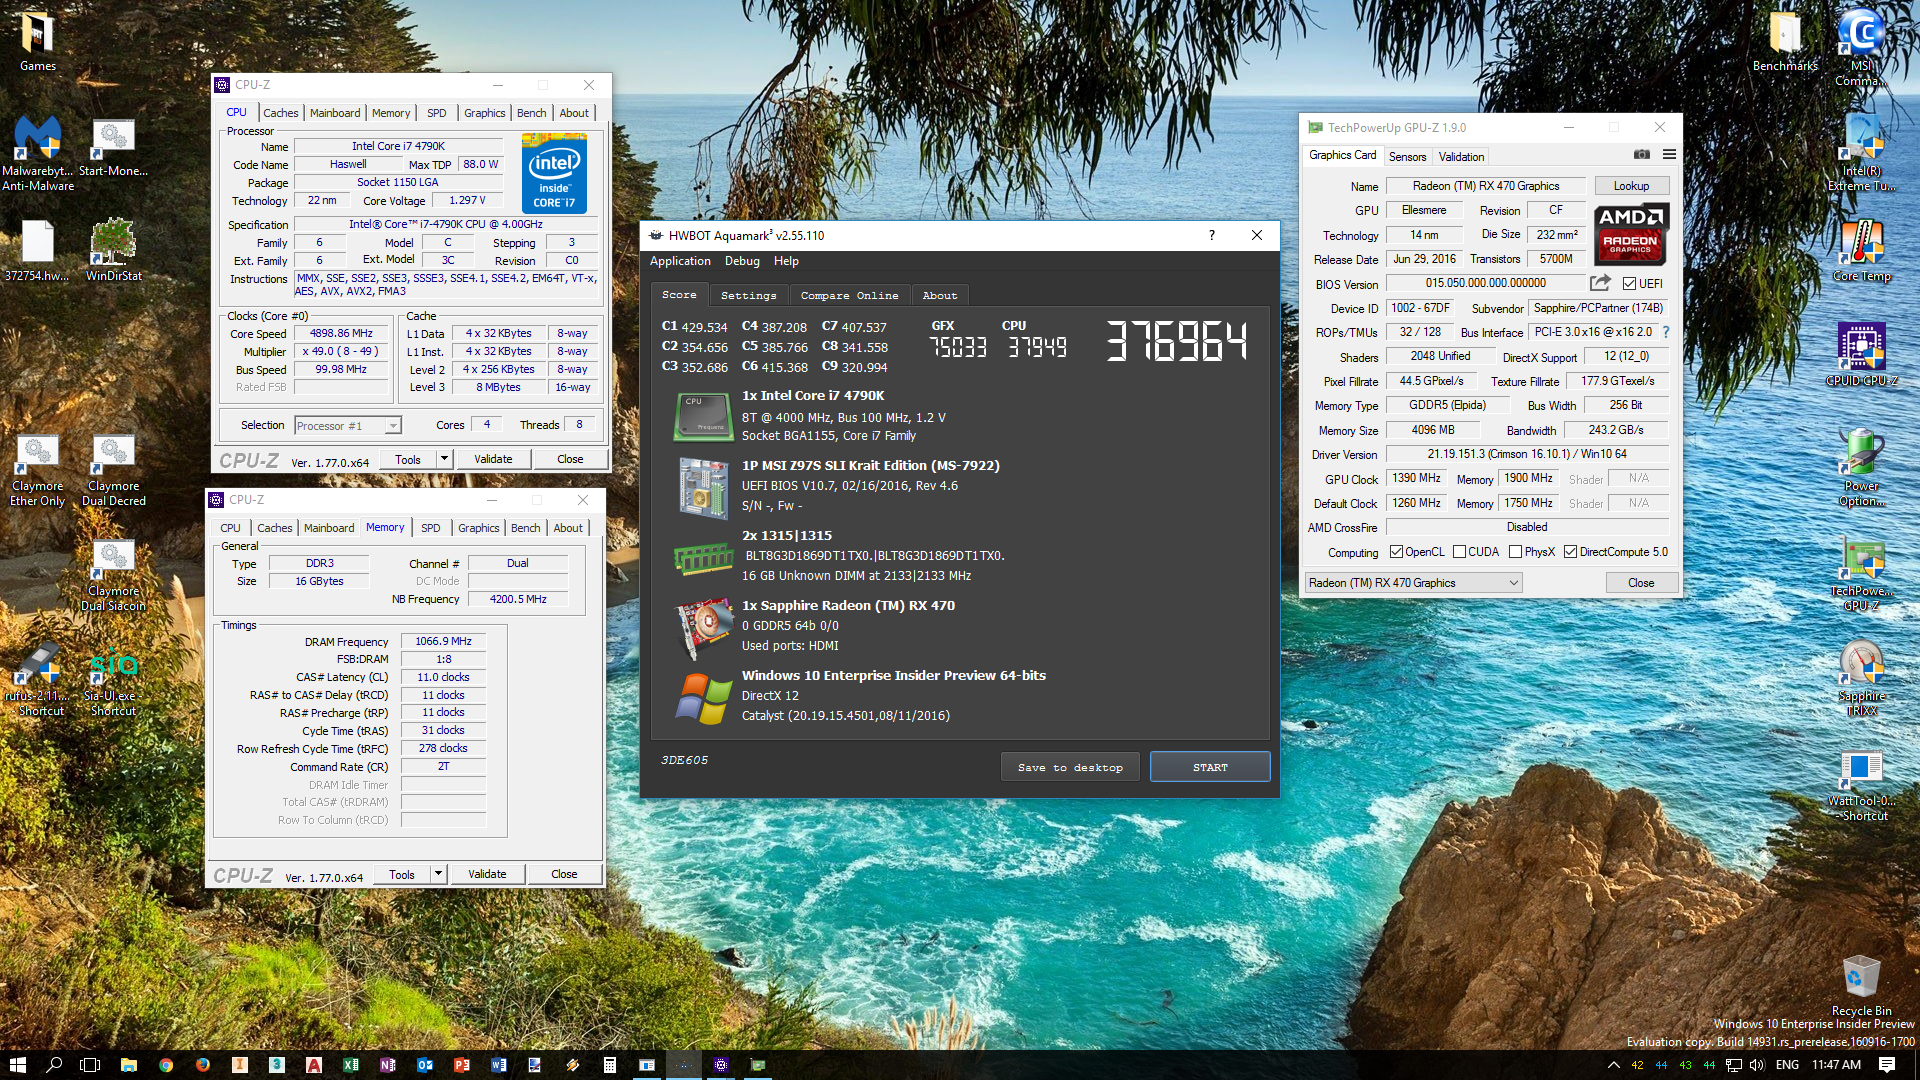Take GPU-Z screenshot with camera icon

coord(1641,155)
